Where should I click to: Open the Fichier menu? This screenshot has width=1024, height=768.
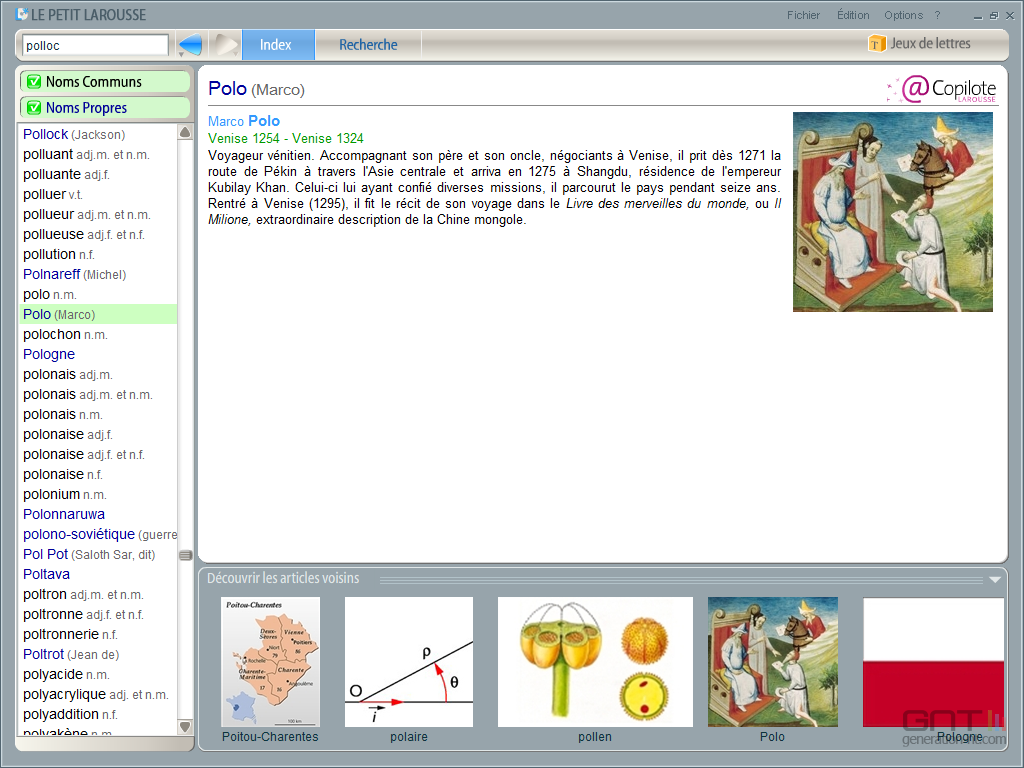[x=803, y=15]
